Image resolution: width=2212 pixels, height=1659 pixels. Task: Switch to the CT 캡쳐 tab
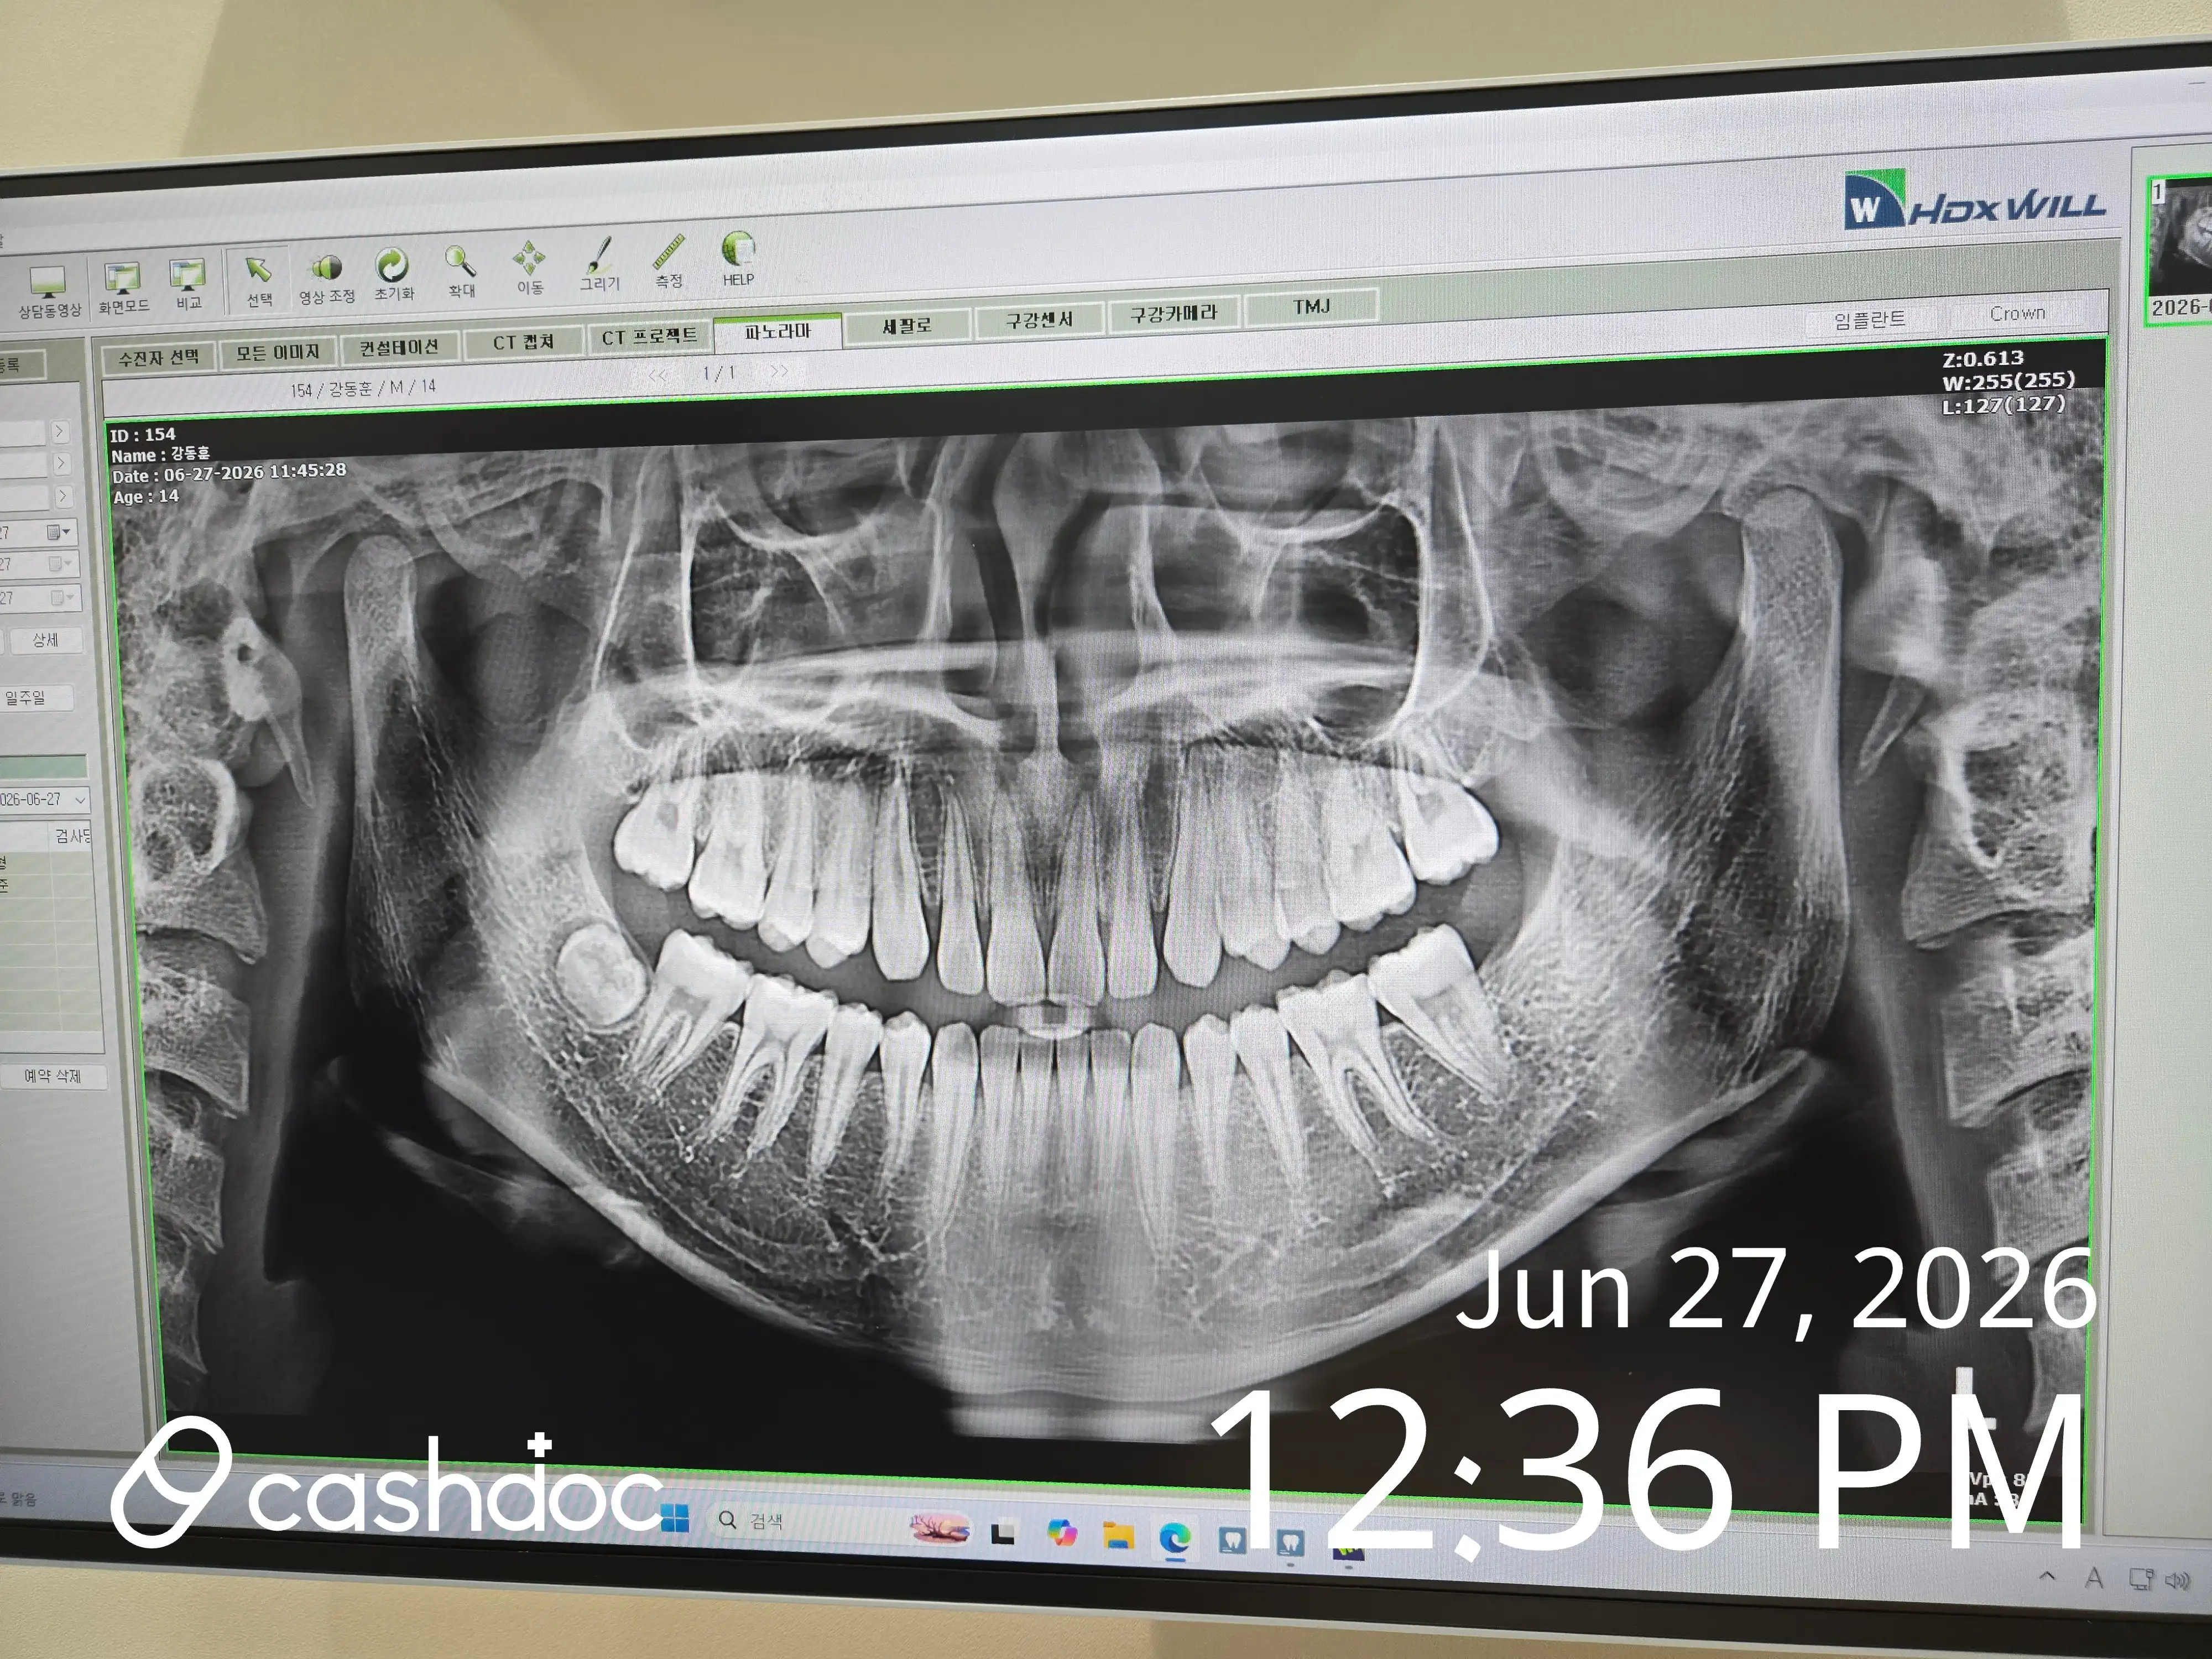tap(523, 342)
